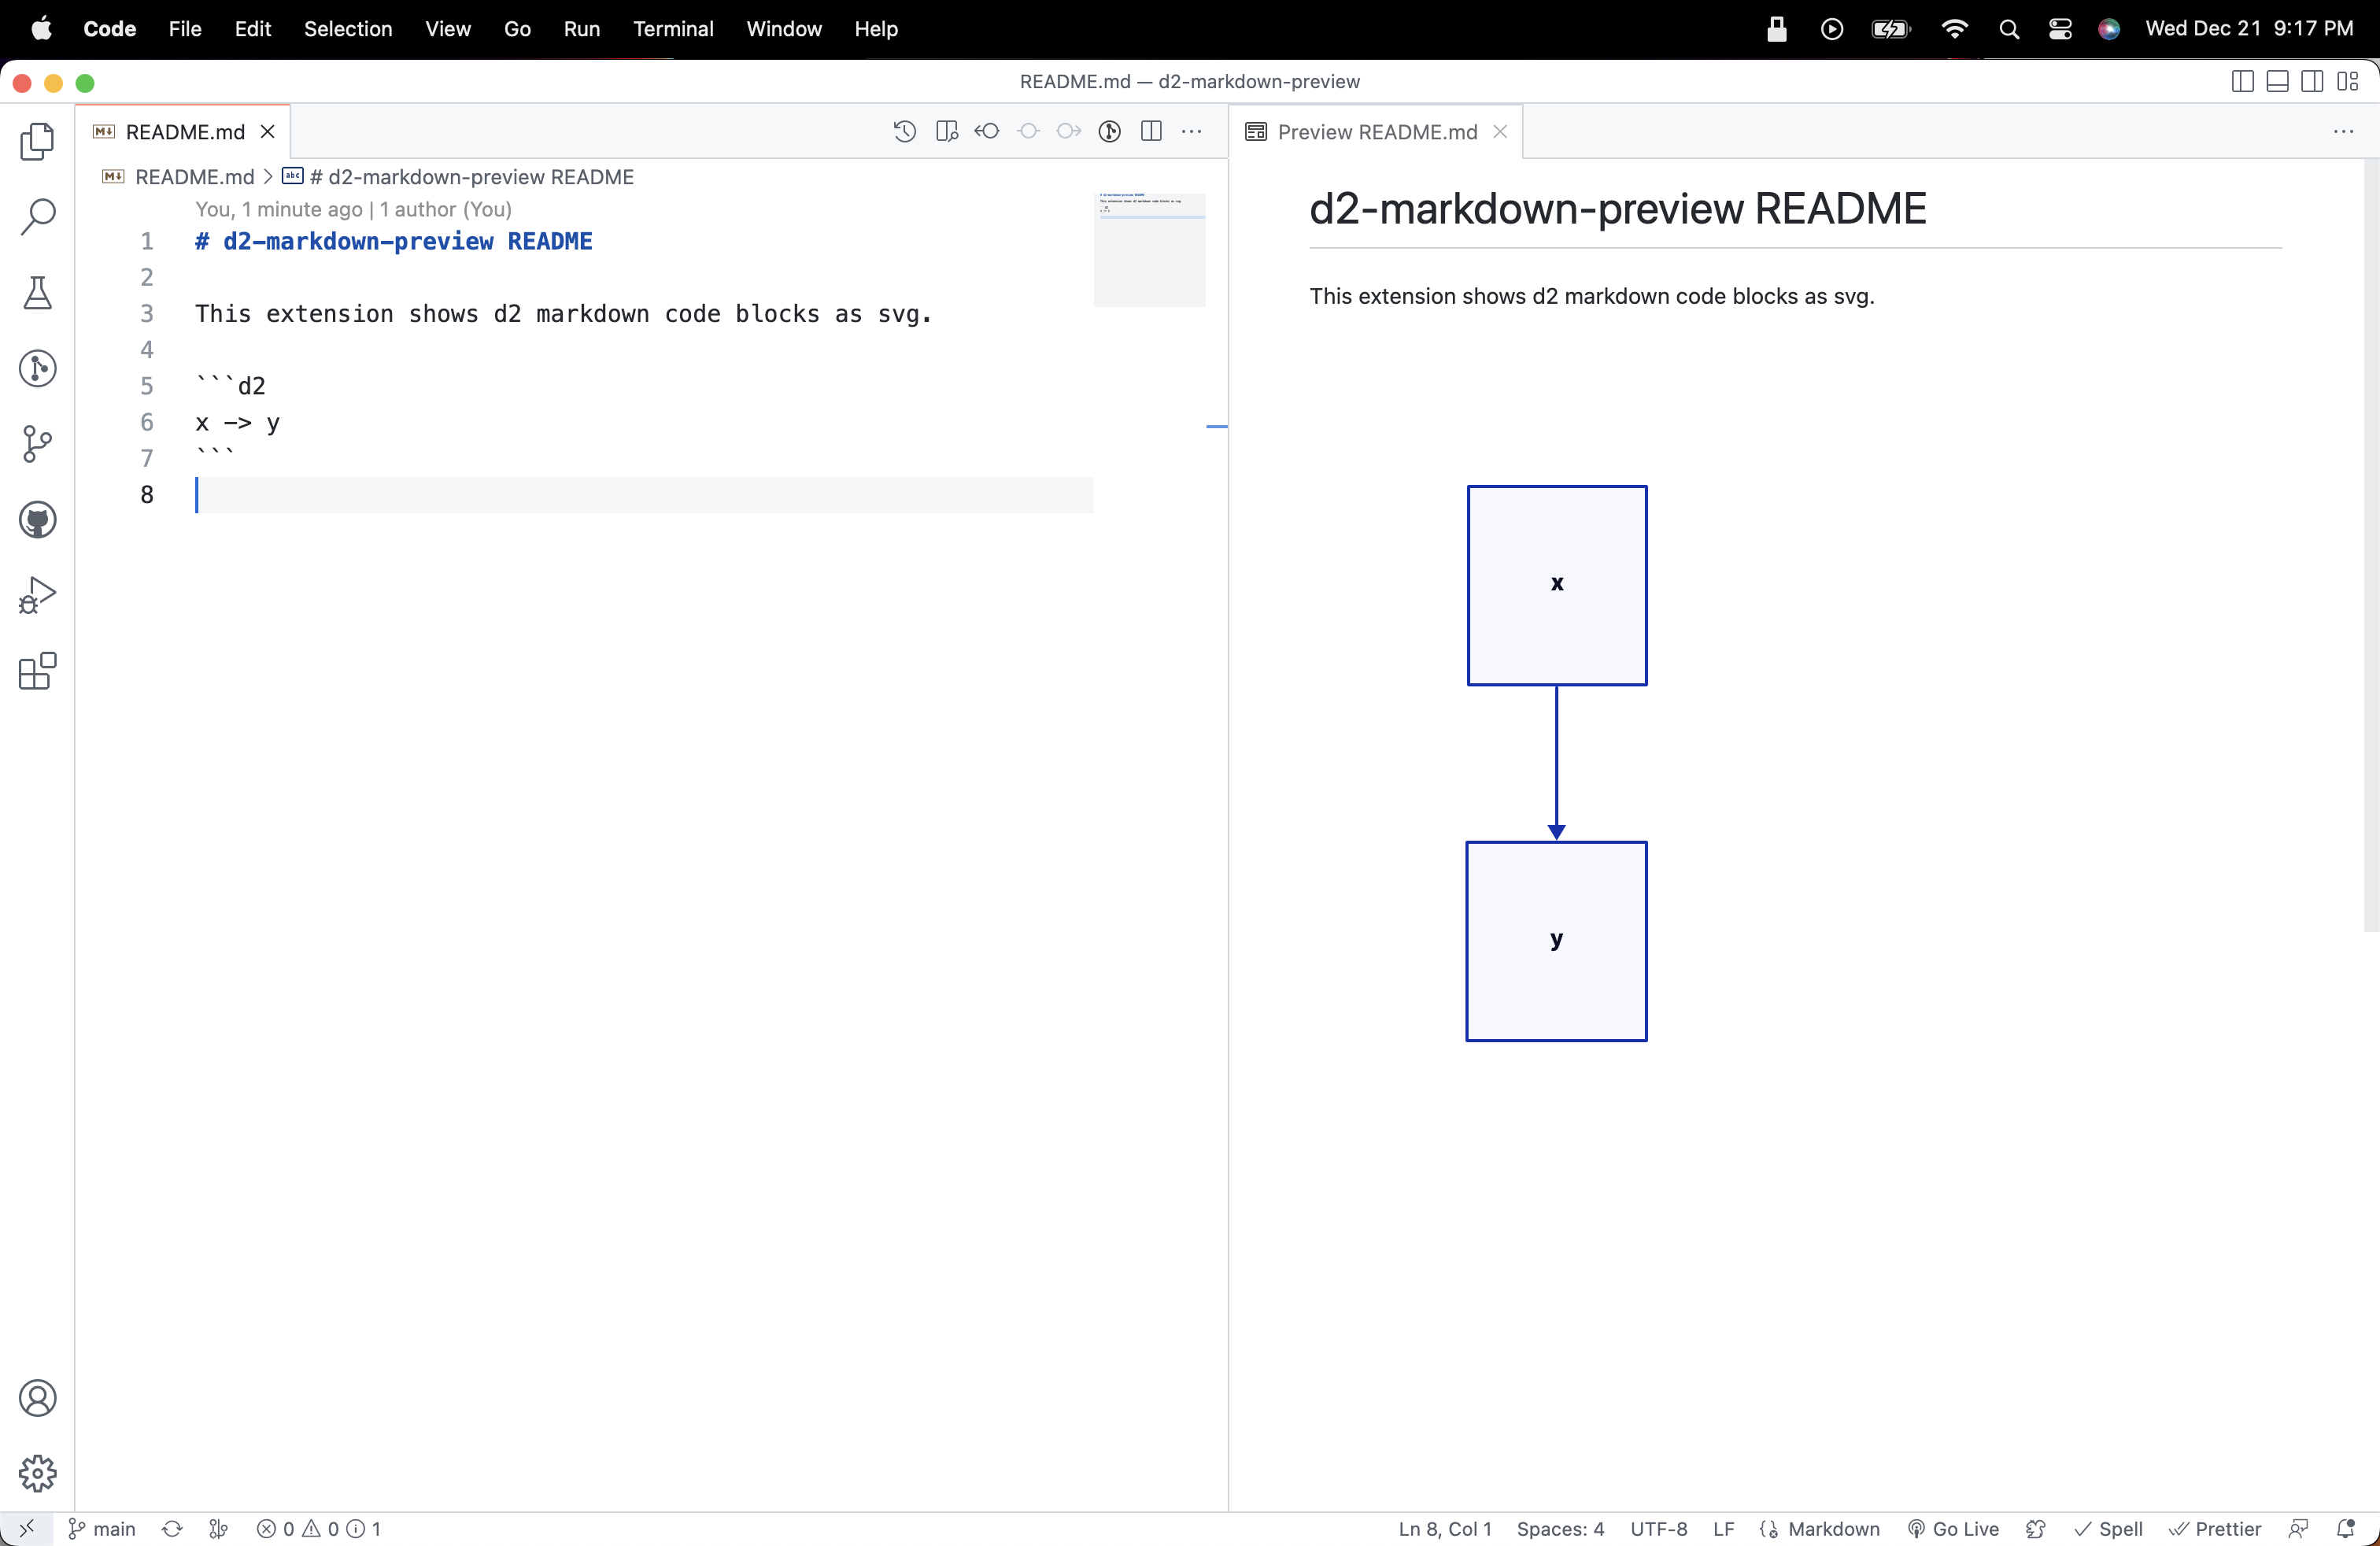Click the Prettier status item
This screenshot has width=2380, height=1546.
(x=2215, y=1529)
